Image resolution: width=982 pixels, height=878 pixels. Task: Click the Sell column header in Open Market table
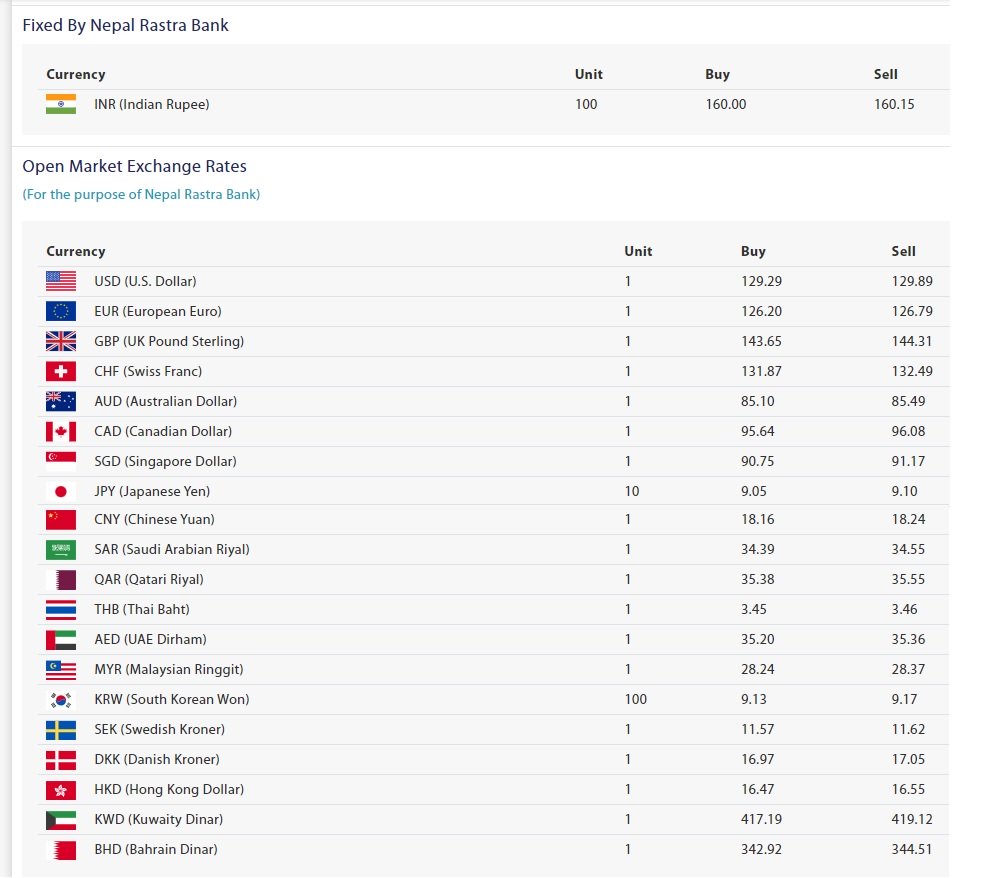click(x=903, y=251)
